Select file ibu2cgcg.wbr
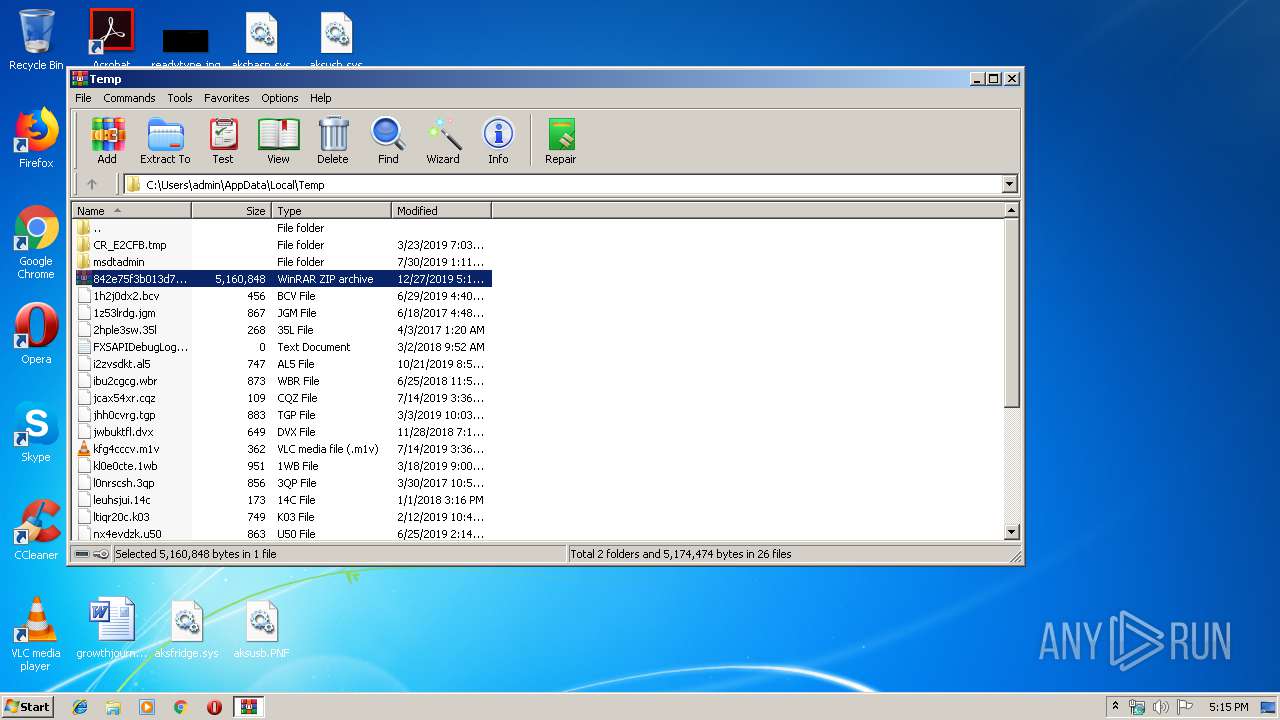 282,381
